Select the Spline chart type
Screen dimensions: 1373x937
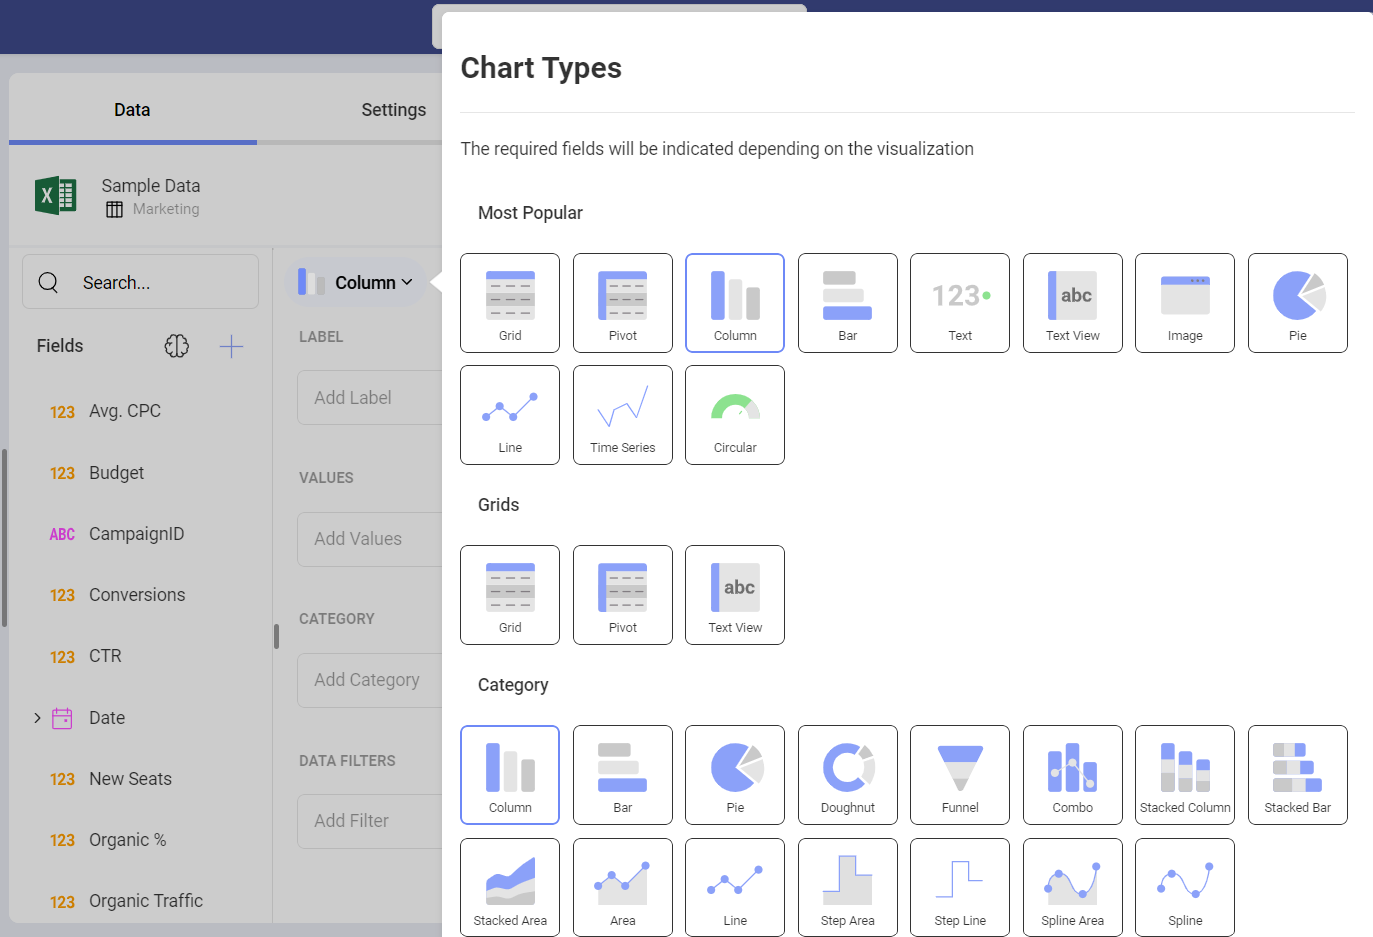tap(1185, 887)
